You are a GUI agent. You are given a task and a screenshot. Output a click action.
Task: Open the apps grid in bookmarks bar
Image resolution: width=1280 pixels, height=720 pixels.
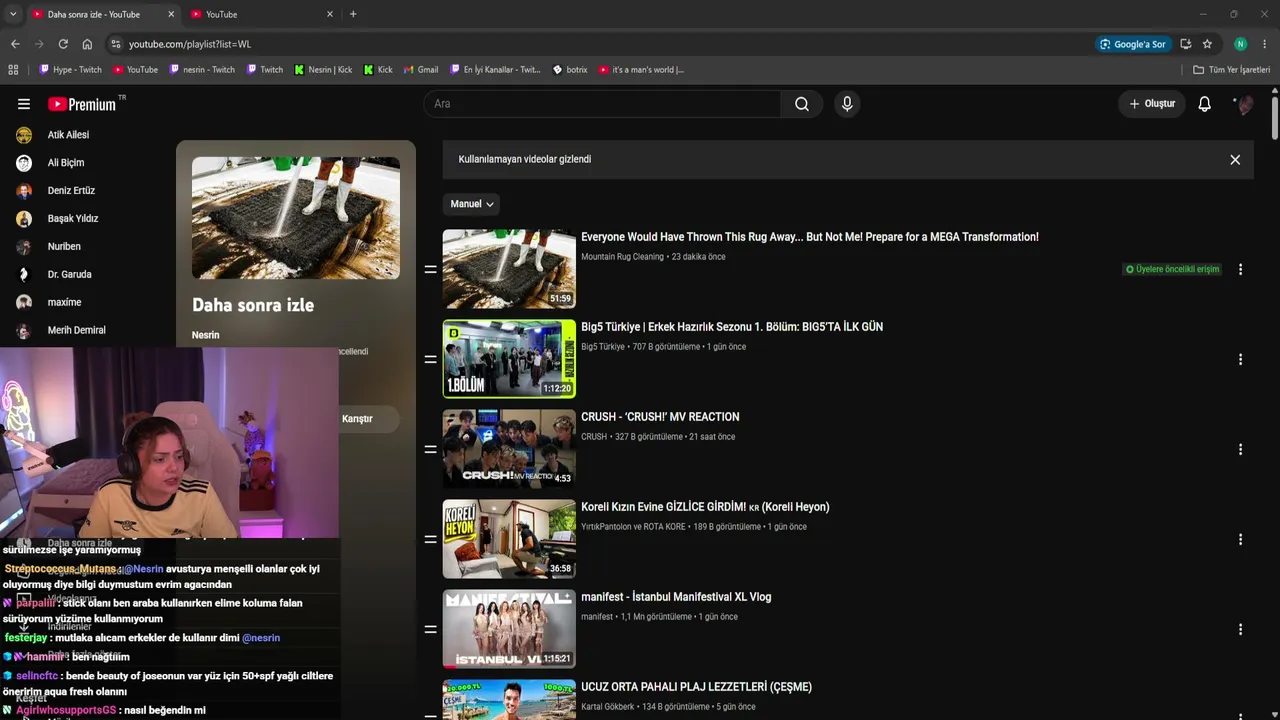click(13, 70)
